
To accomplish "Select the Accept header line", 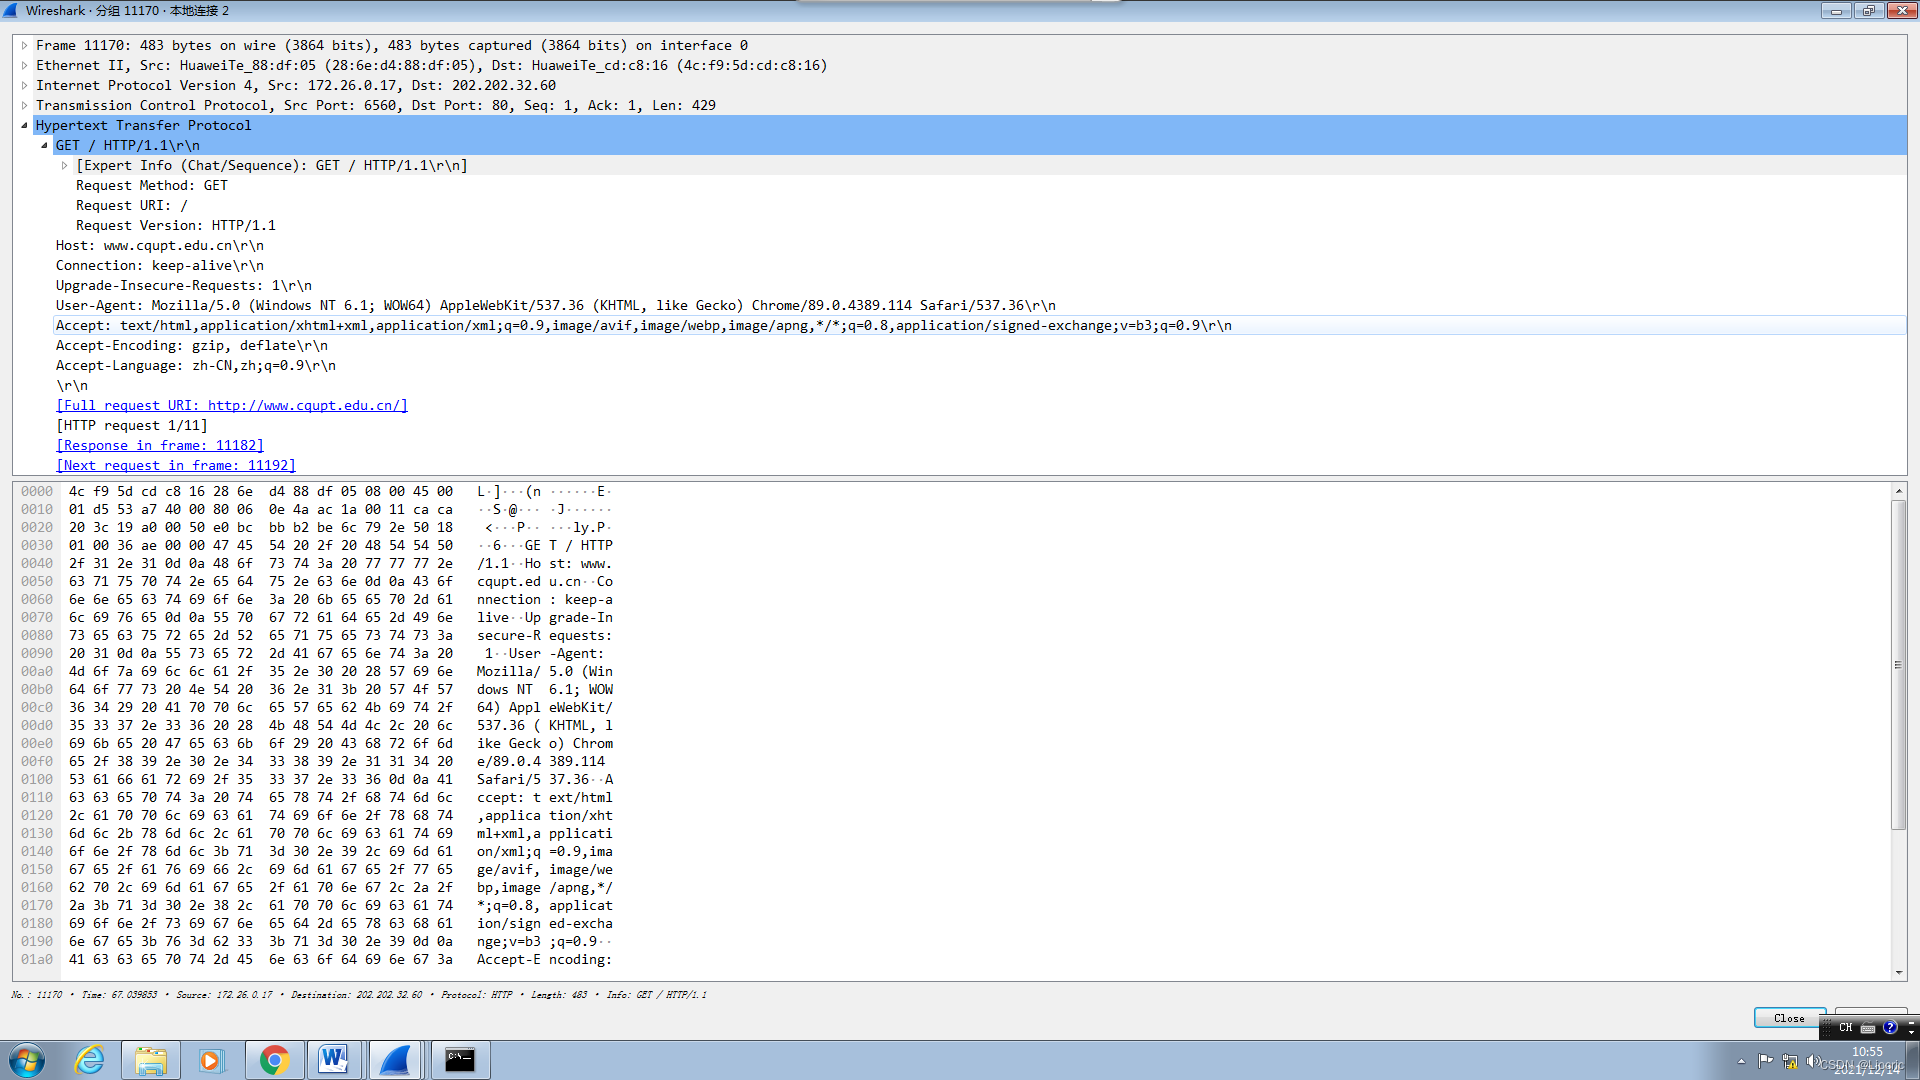I will [x=643, y=326].
